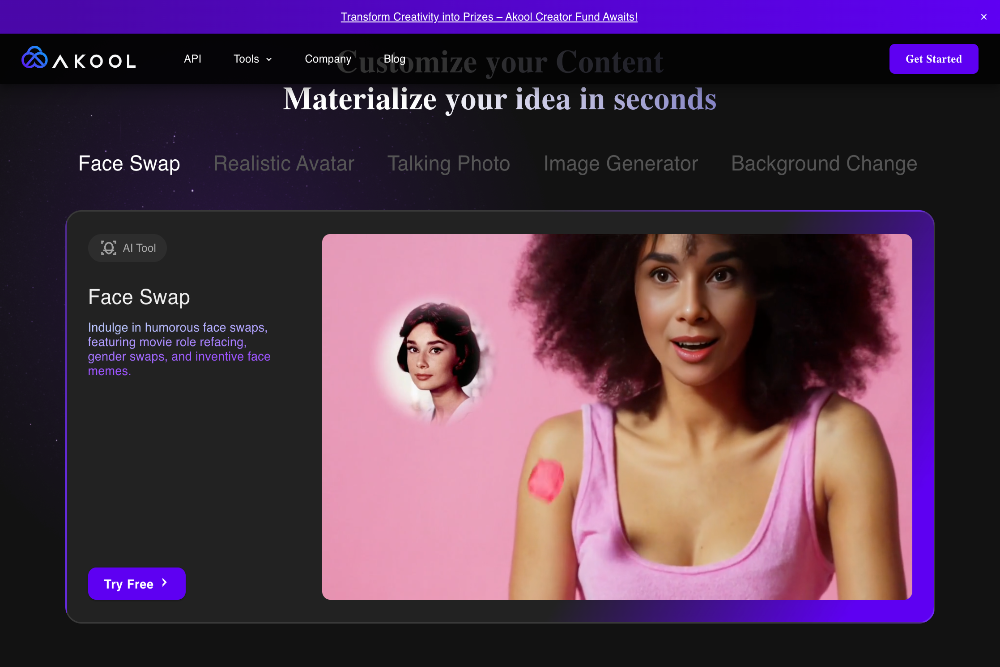The image size is (1000, 667).
Task: Select the Face Swap tab
Action: [129, 163]
